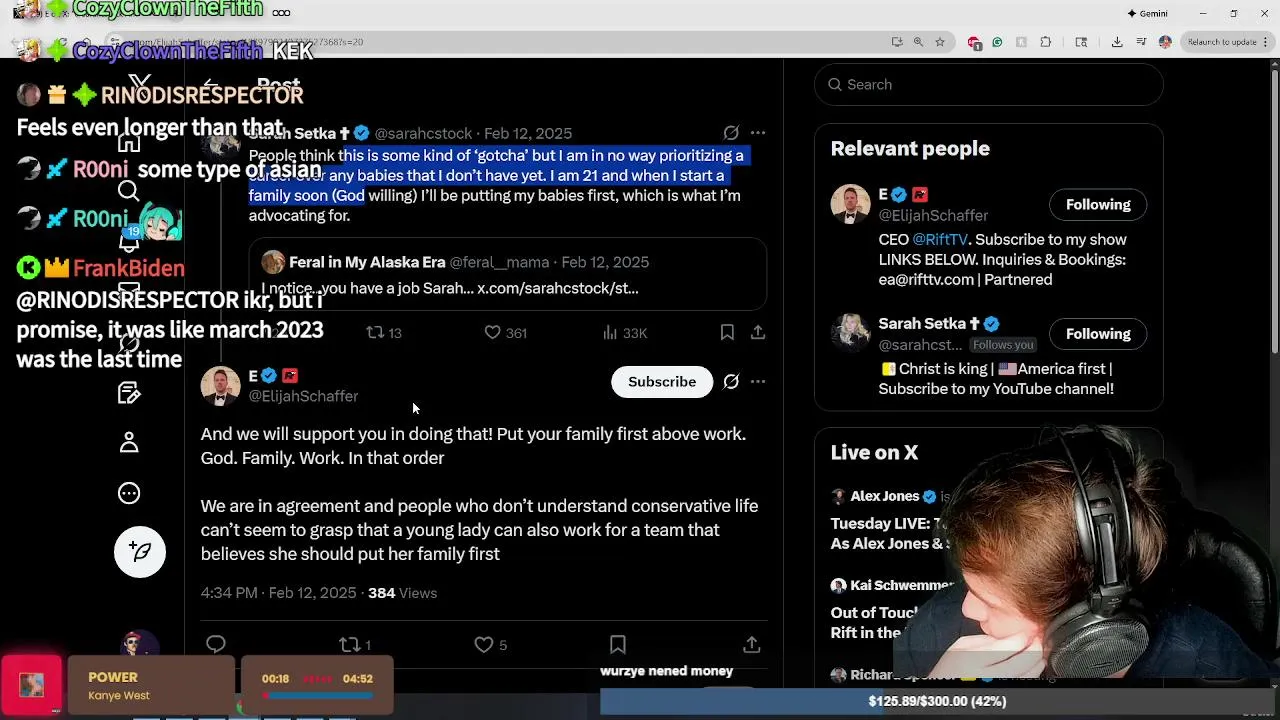Focus the X Search input field
This screenshot has height=720, width=1280.
point(988,85)
